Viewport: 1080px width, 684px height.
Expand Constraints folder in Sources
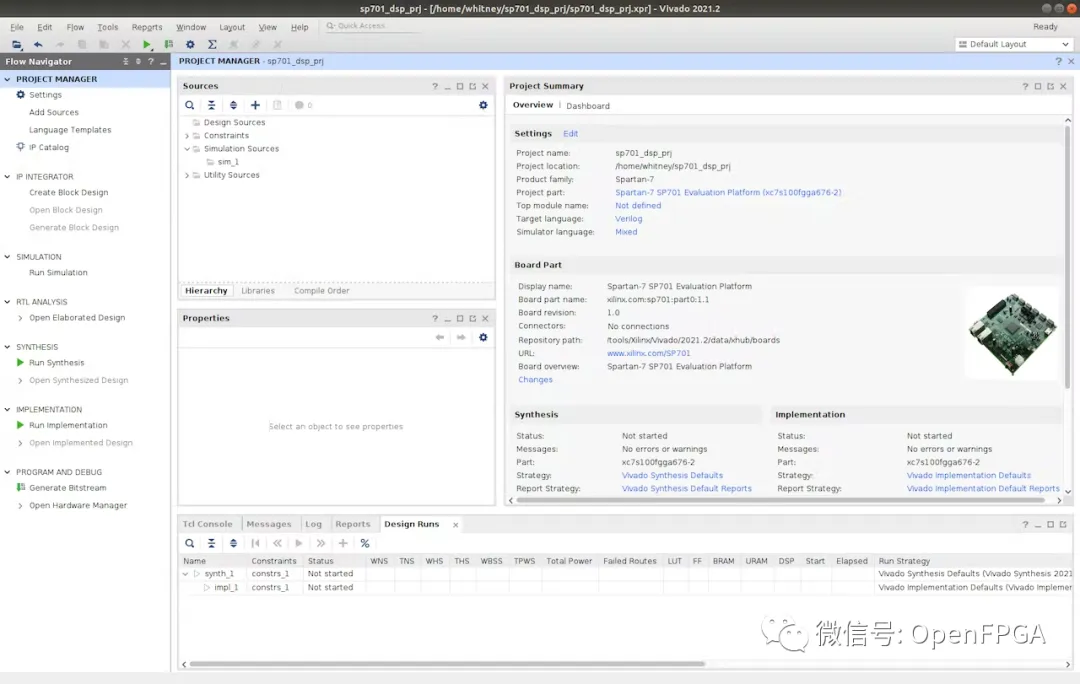click(187, 136)
